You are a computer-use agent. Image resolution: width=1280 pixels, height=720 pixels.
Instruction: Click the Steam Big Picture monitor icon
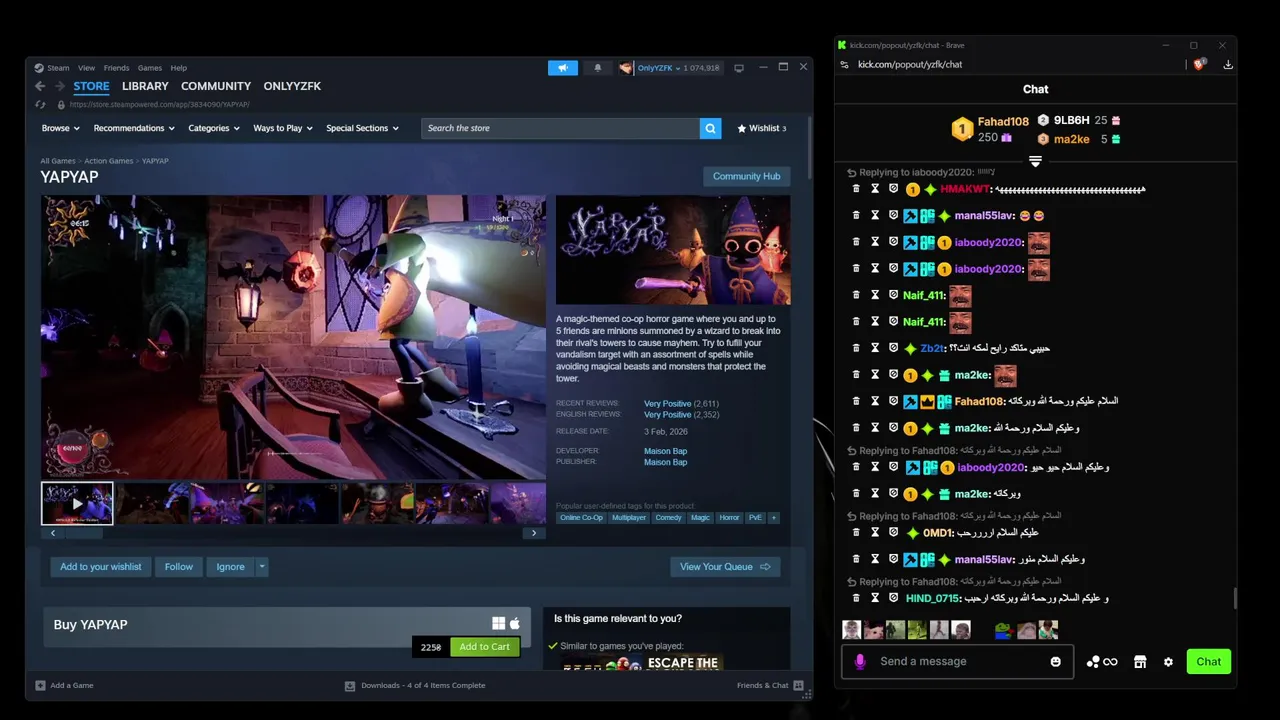click(739, 68)
